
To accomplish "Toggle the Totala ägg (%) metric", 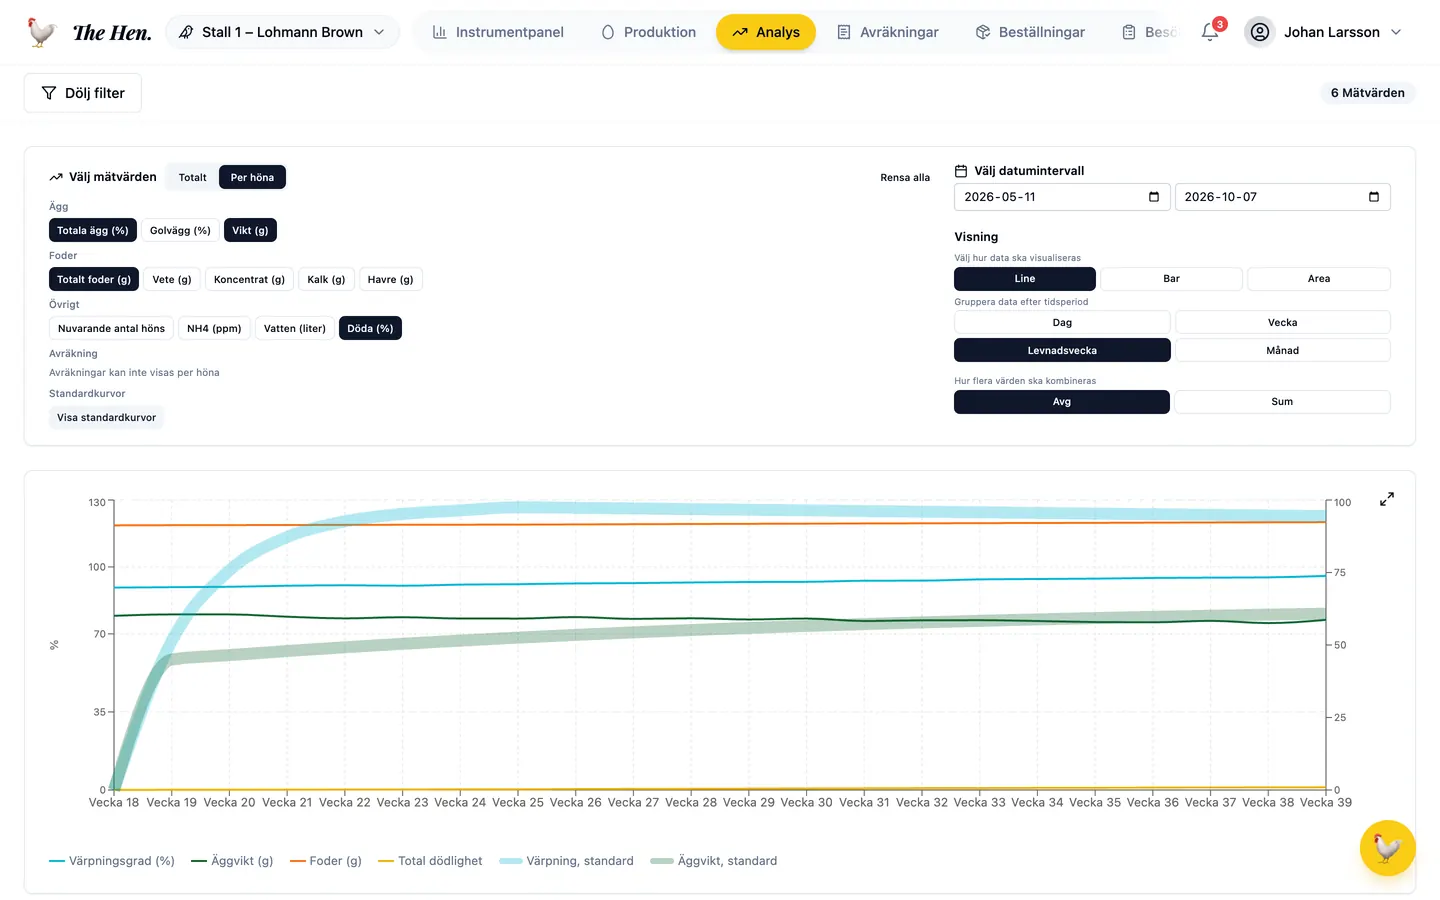I will [93, 230].
